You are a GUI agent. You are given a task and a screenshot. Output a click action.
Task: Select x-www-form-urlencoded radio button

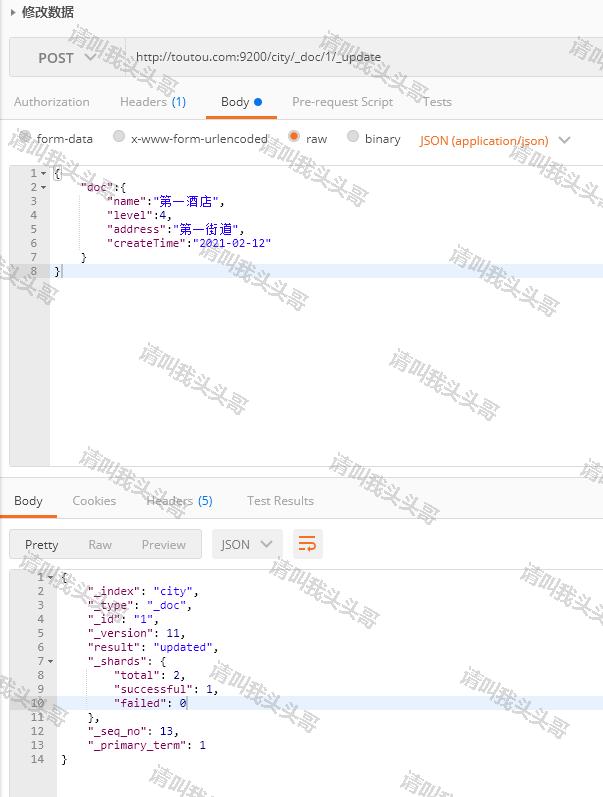tap(118, 136)
